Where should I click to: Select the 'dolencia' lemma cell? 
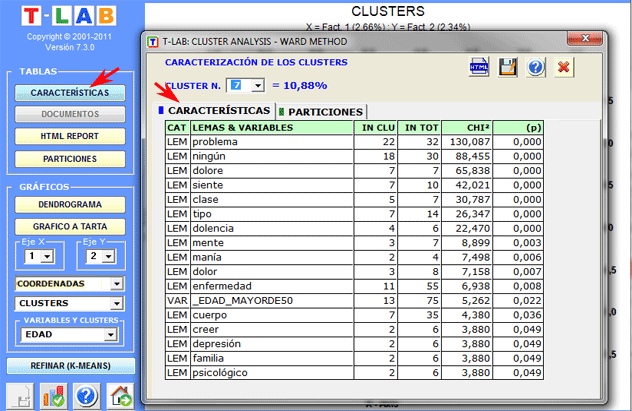(x=272, y=228)
